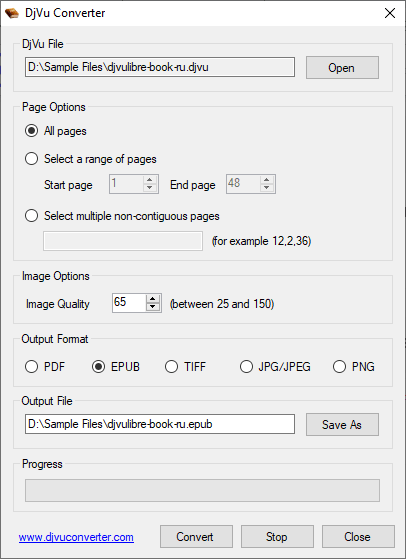This screenshot has height=559, width=406.
Task: Click the Start page up arrow
Action: tap(150, 180)
